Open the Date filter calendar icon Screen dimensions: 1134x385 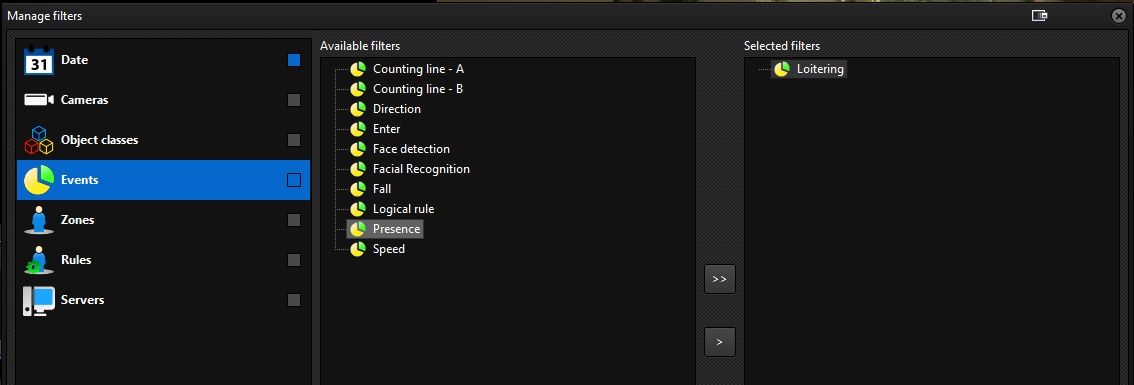pos(39,61)
